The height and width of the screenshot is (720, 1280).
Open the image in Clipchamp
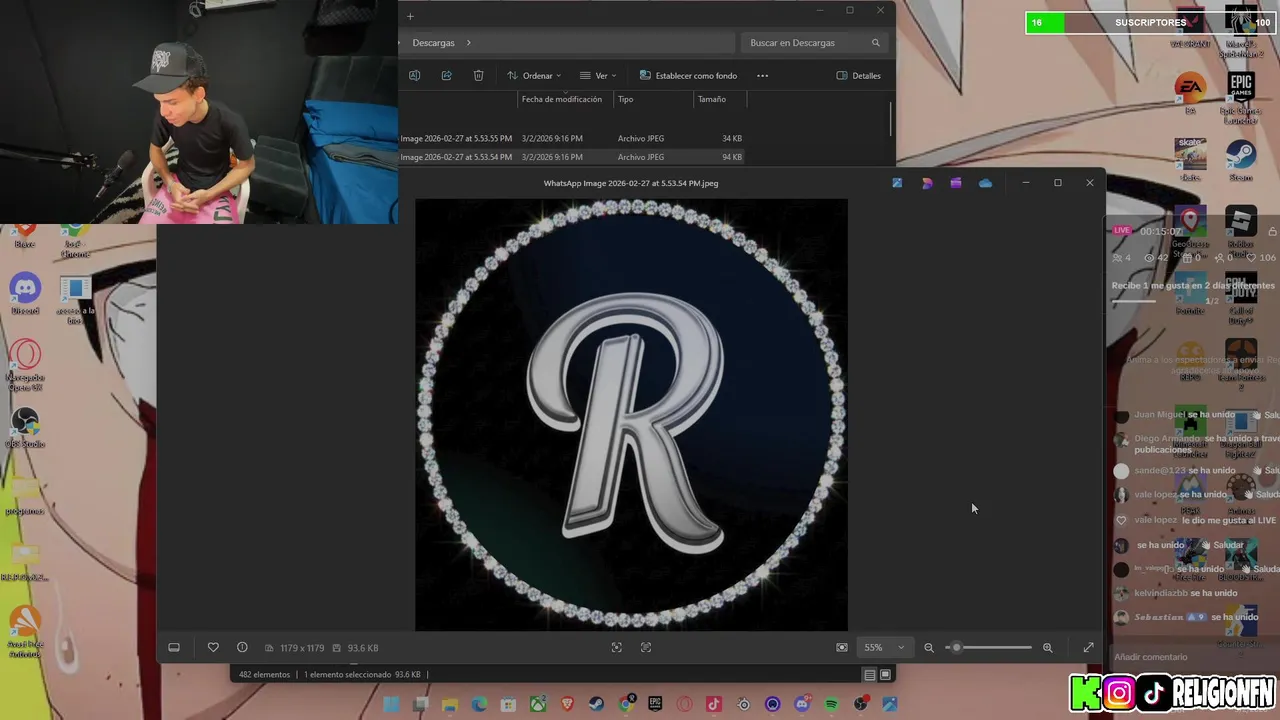(x=956, y=183)
